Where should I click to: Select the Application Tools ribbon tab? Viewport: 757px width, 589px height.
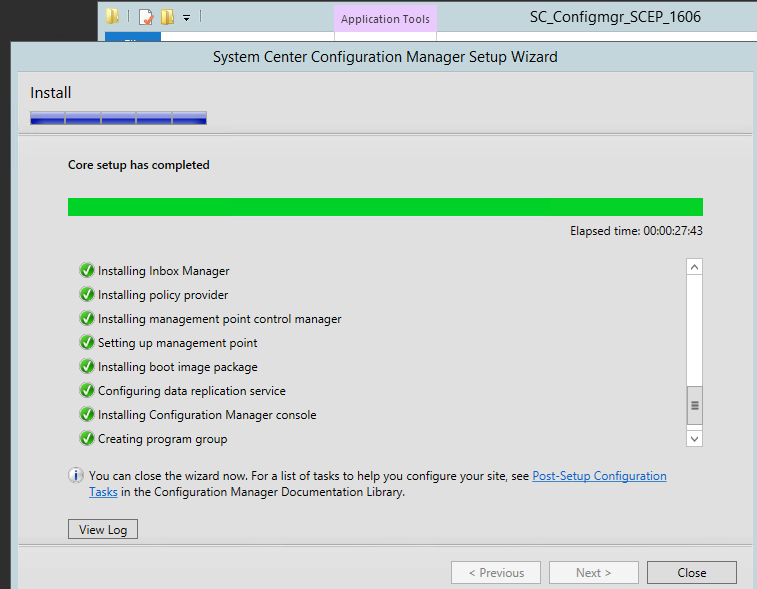coord(385,19)
